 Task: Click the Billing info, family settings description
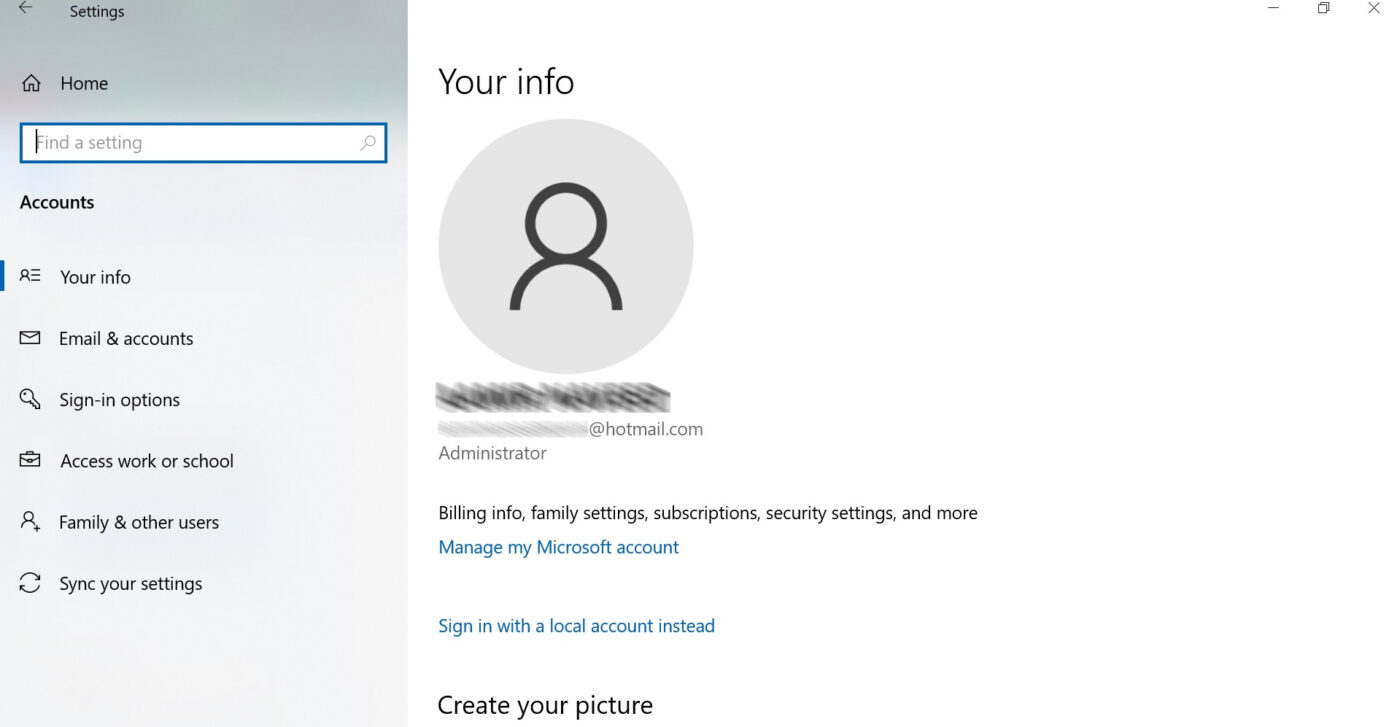pyautogui.click(x=708, y=513)
